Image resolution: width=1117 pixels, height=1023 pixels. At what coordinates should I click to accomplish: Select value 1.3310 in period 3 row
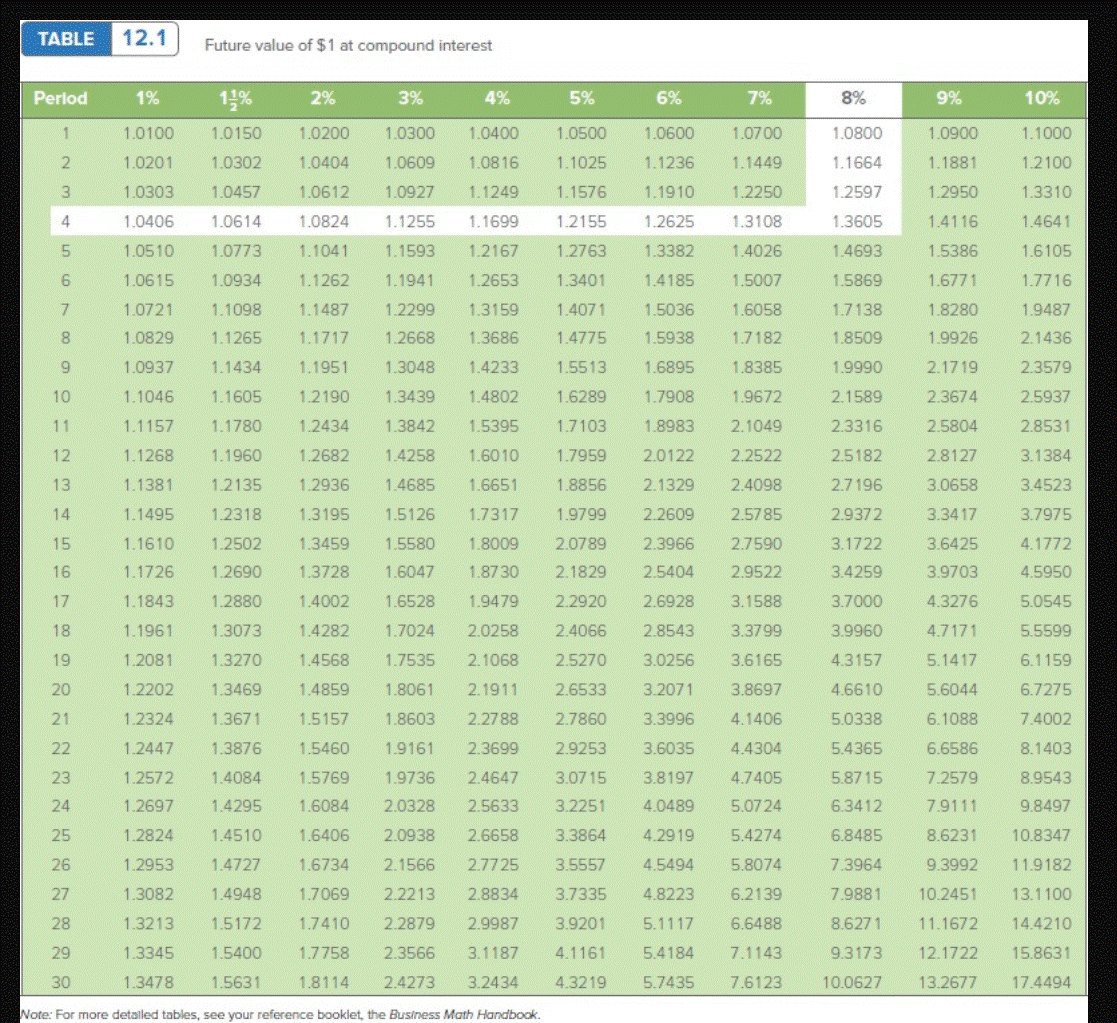[1046, 192]
